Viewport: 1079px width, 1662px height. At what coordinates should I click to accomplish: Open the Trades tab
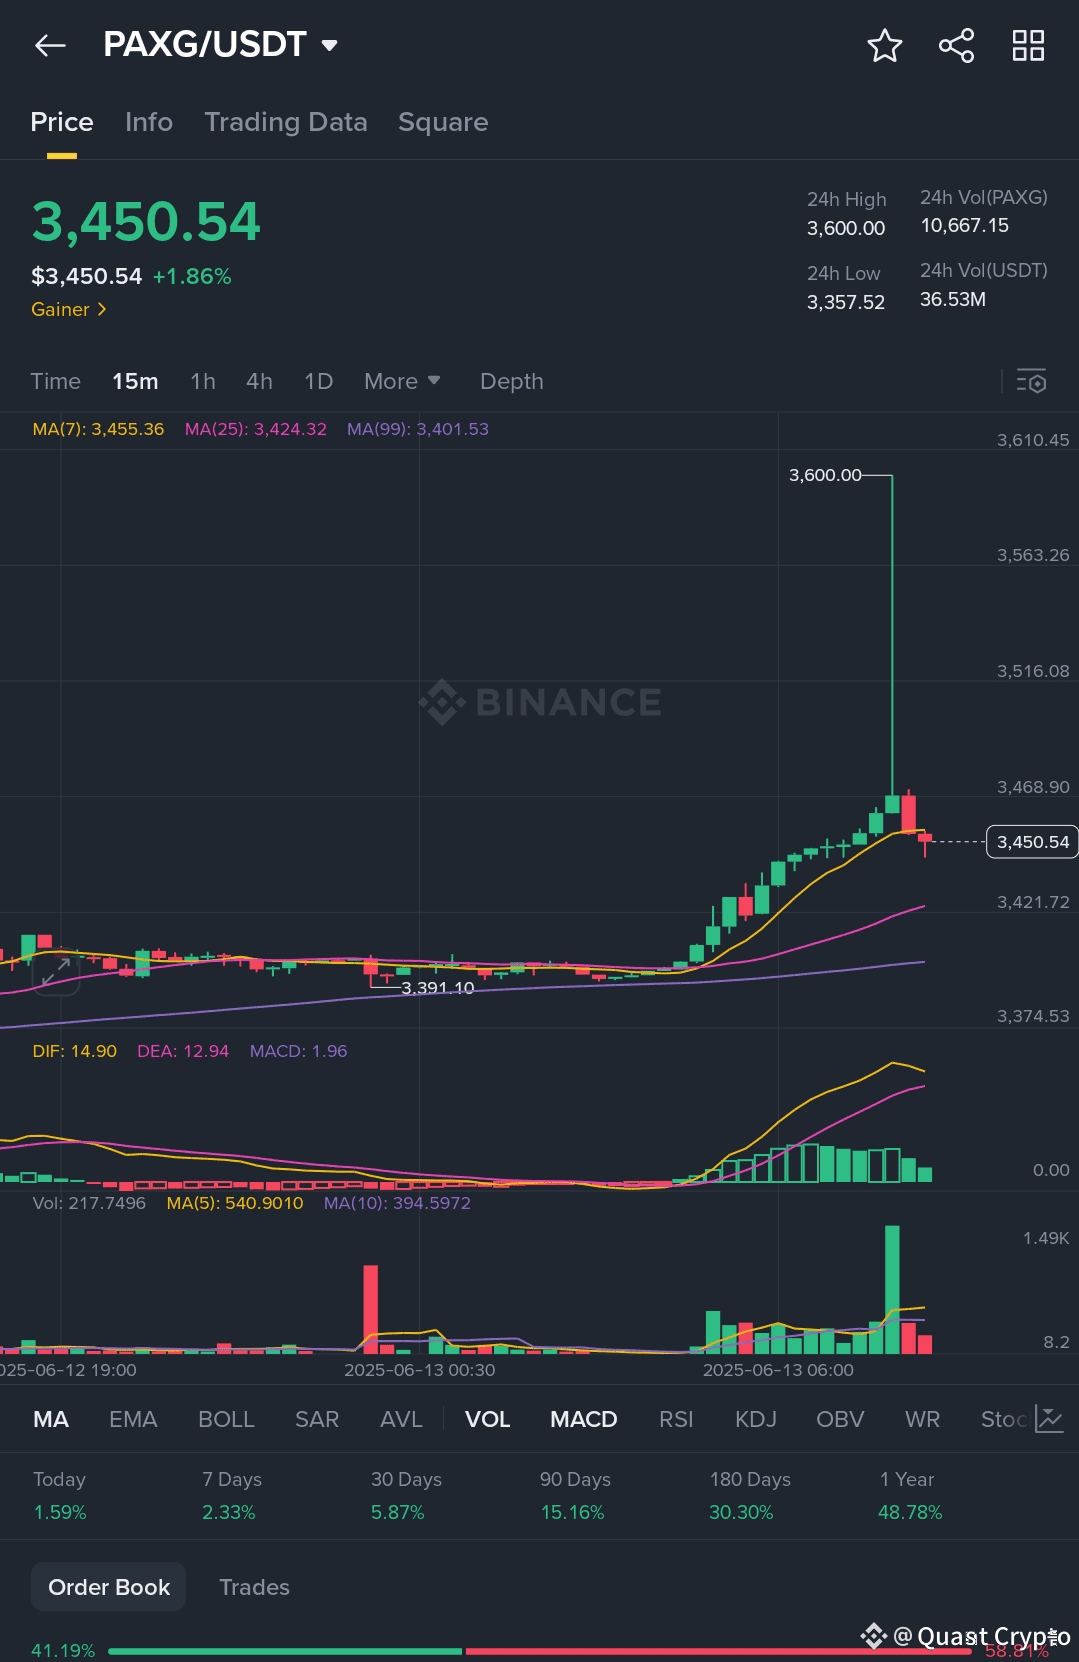pos(254,1587)
